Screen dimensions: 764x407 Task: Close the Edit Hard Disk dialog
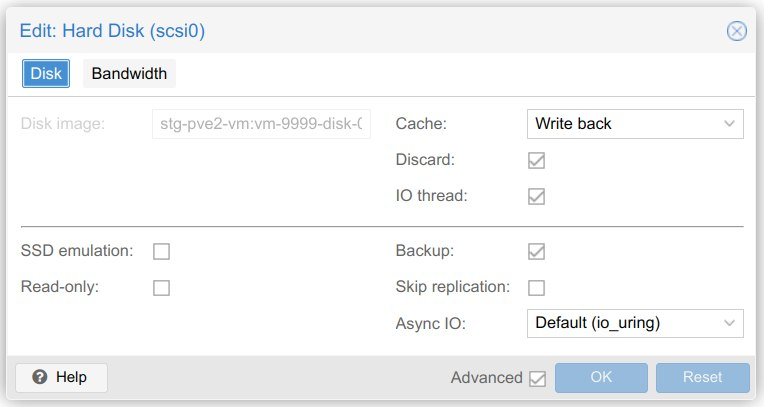(x=736, y=31)
